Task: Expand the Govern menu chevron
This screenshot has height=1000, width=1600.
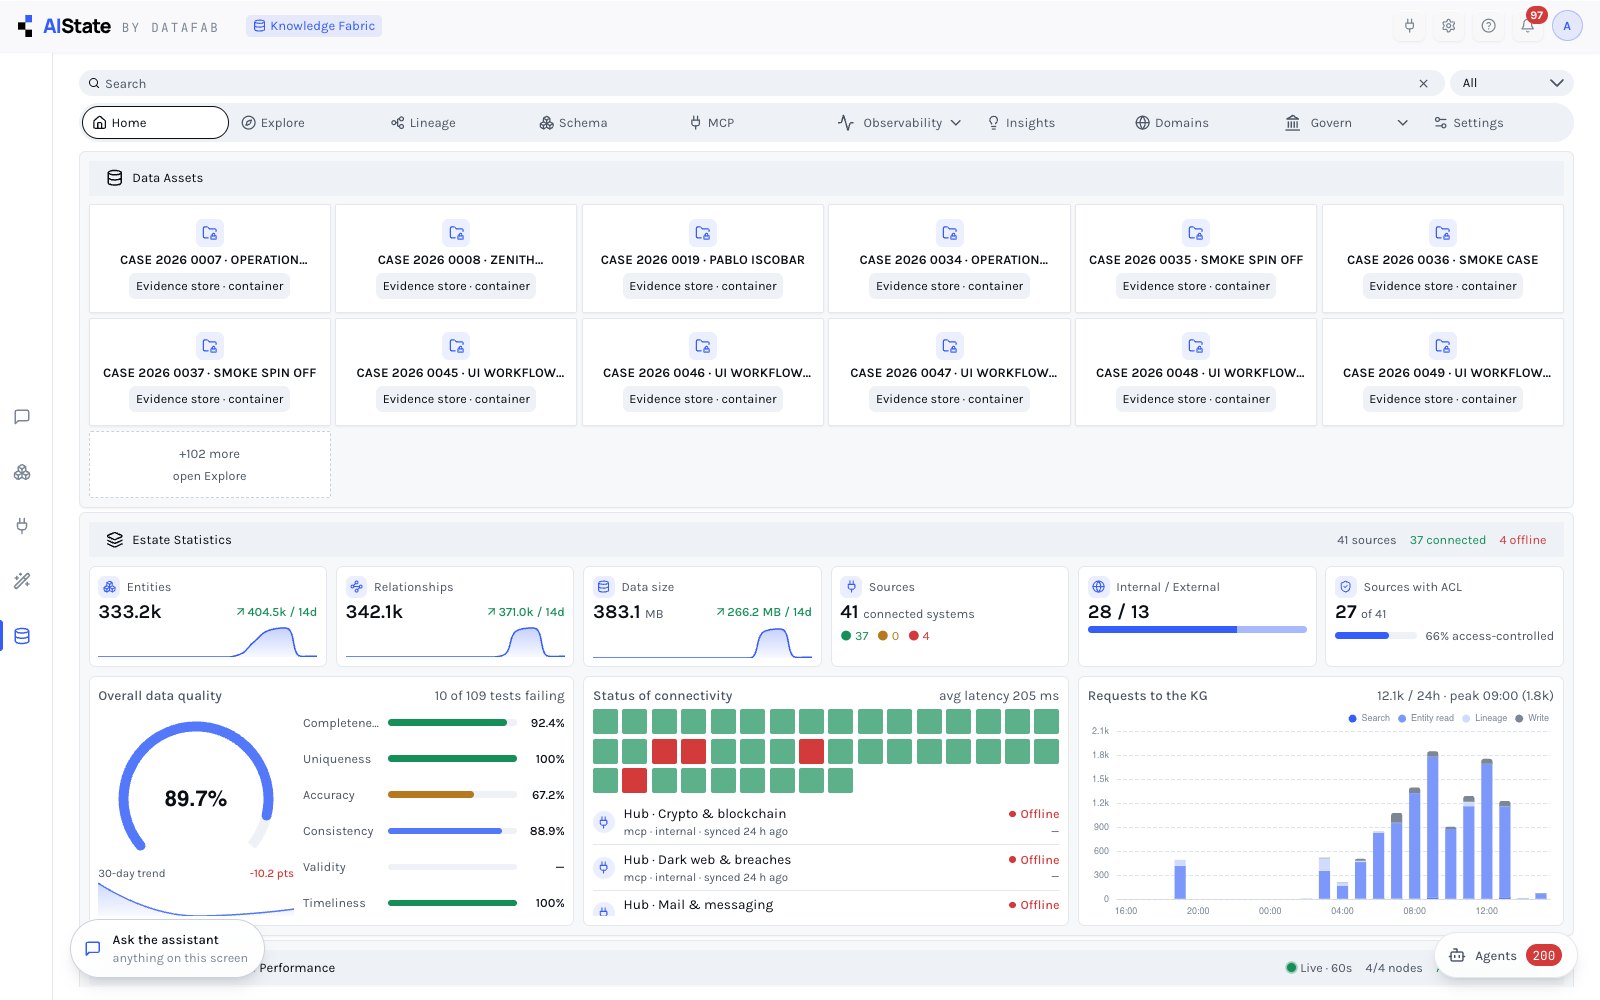Action: click(x=1402, y=123)
